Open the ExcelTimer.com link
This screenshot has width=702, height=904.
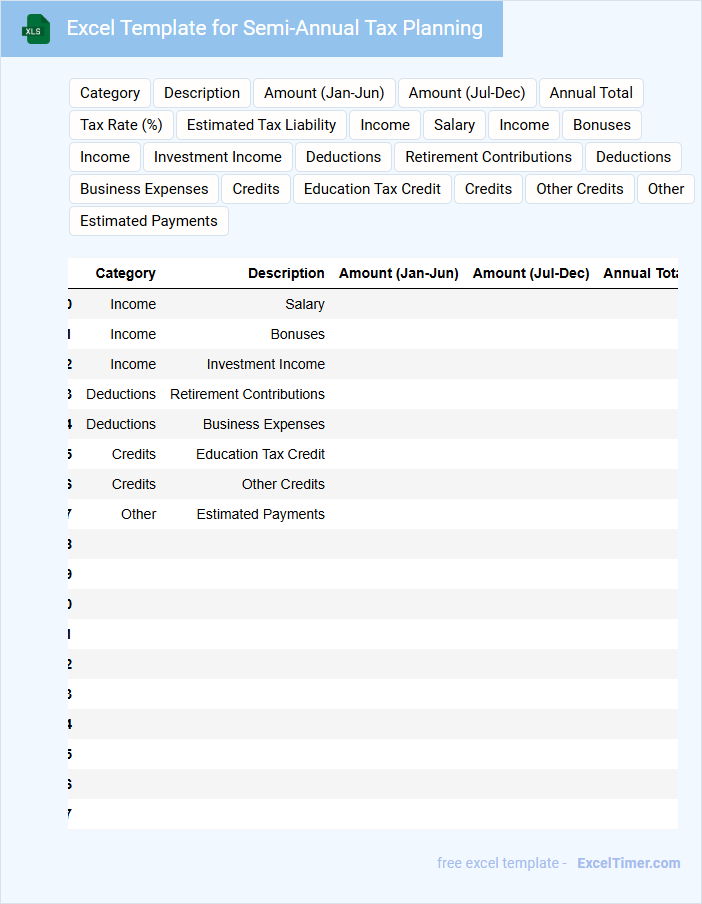pos(628,863)
